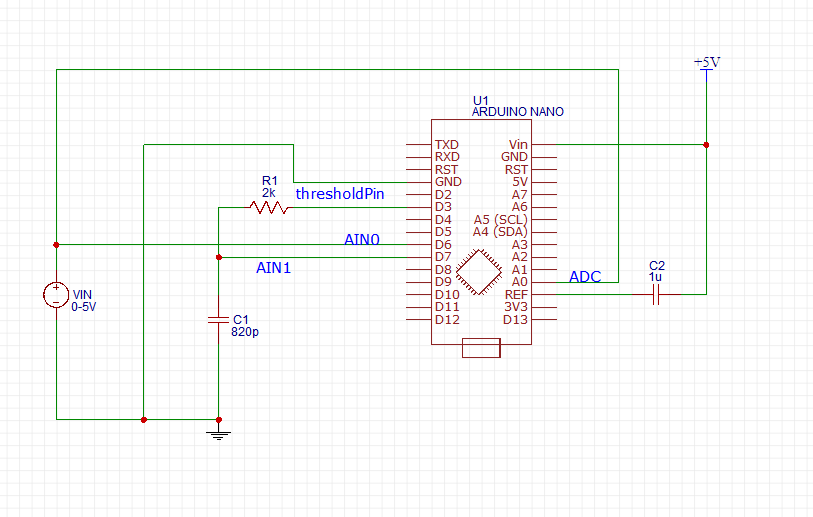Click the thresholdPin net label

point(340,194)
